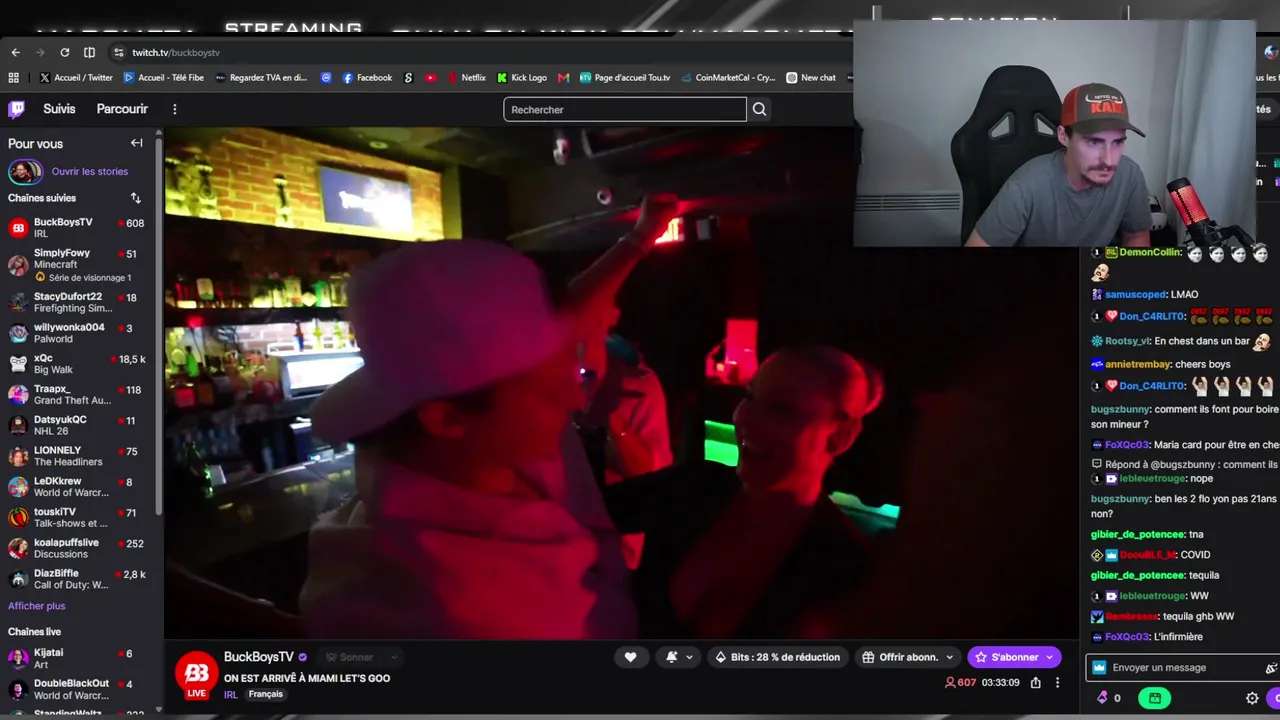Open the Accueil - Télé Fibe bookmark
The image size is (1280, 720).
(163, 77)
